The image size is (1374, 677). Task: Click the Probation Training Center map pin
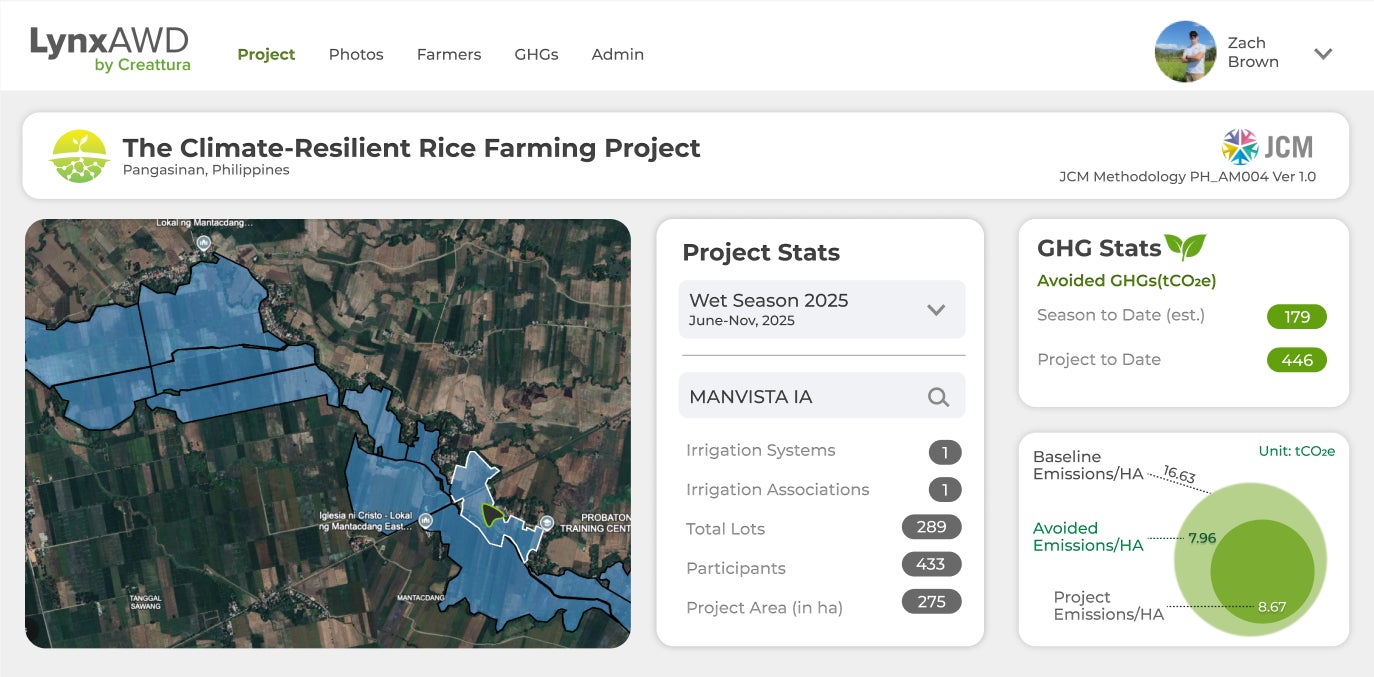pyautogui.click(x=547, y=522)
